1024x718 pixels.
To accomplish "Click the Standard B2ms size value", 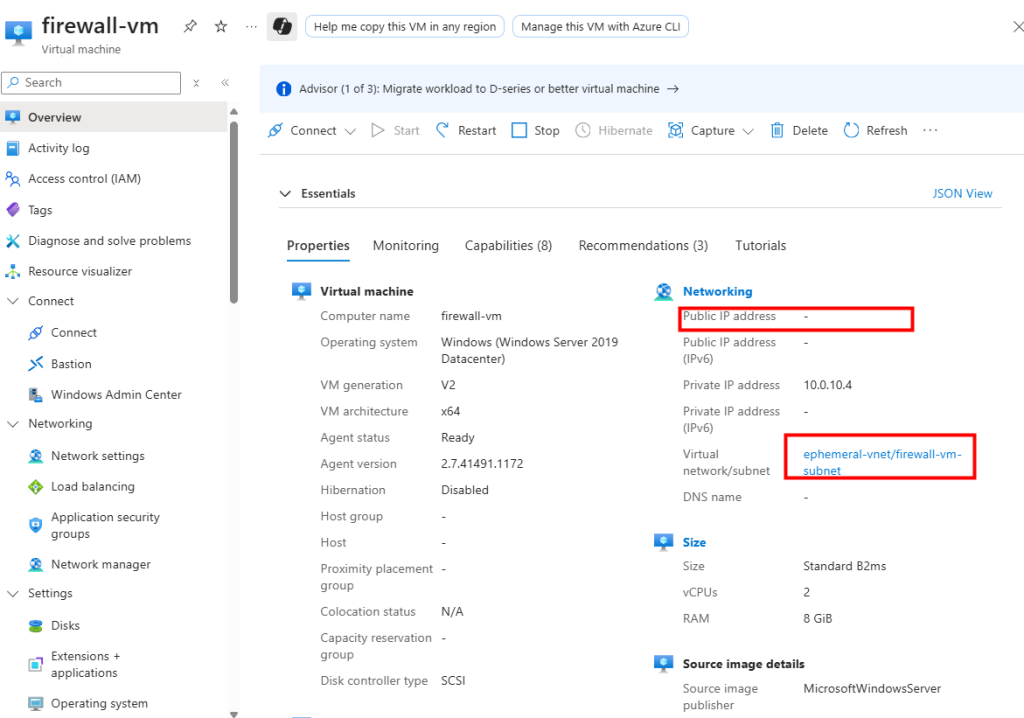I will pos(844,566).
